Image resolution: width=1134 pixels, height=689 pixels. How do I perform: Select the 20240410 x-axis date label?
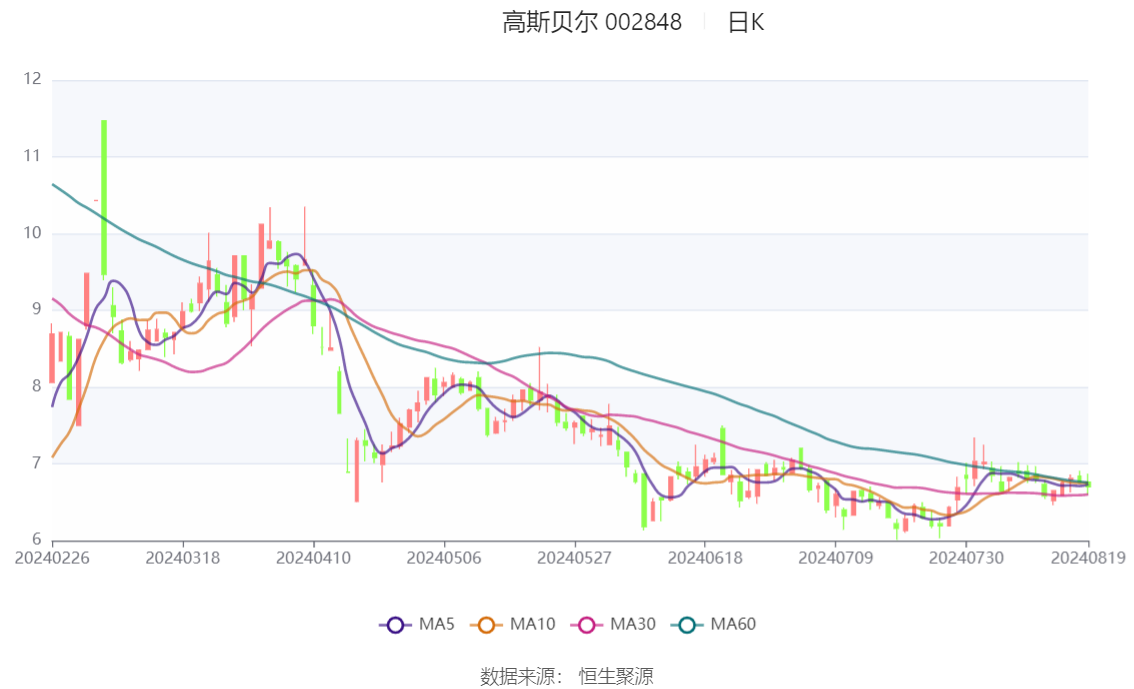click(313, 558)
